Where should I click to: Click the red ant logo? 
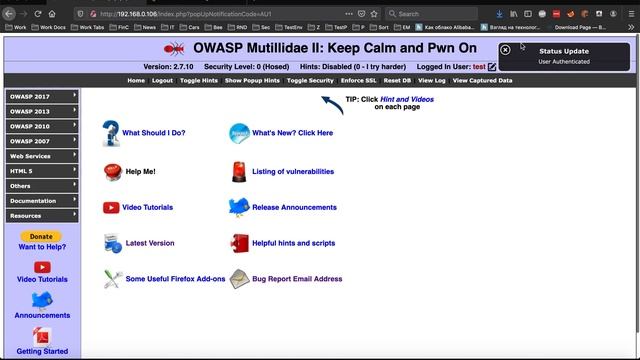pyautogui.click(x=174, y=49)
